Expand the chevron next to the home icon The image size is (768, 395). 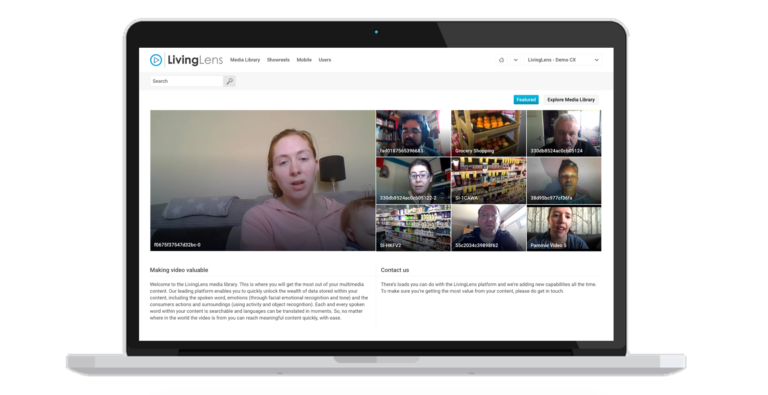click(x=515, y=60)
